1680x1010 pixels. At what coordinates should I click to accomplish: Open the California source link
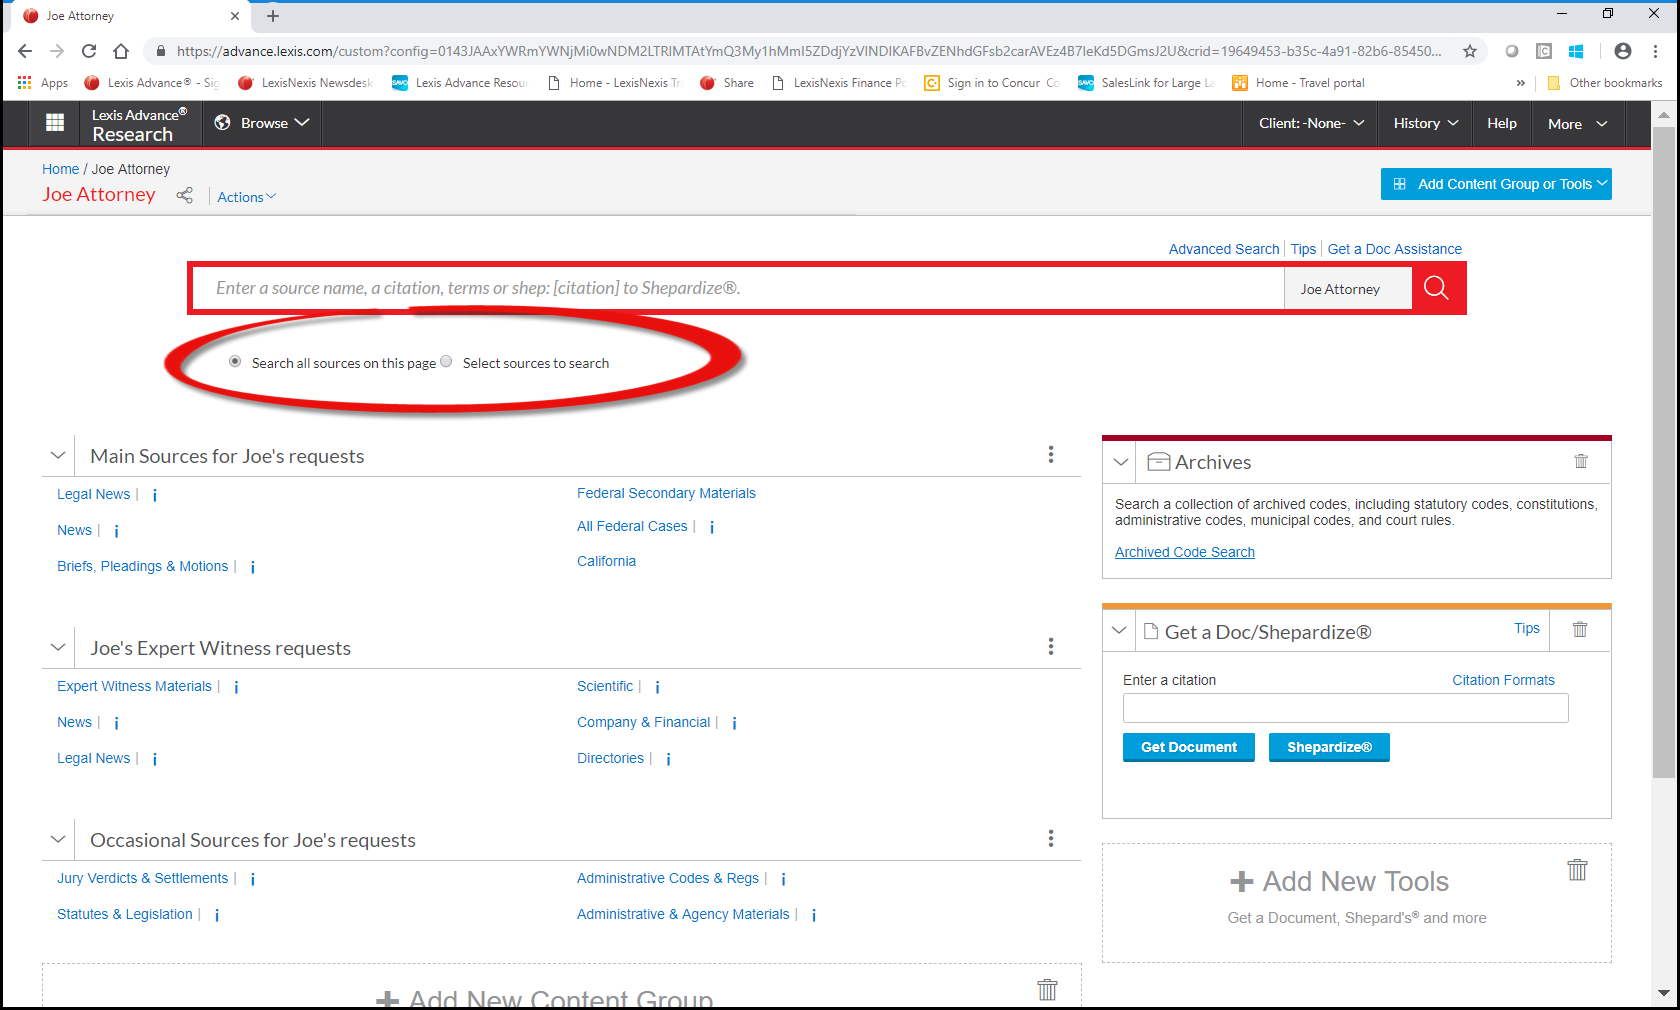tap(606, 561)
